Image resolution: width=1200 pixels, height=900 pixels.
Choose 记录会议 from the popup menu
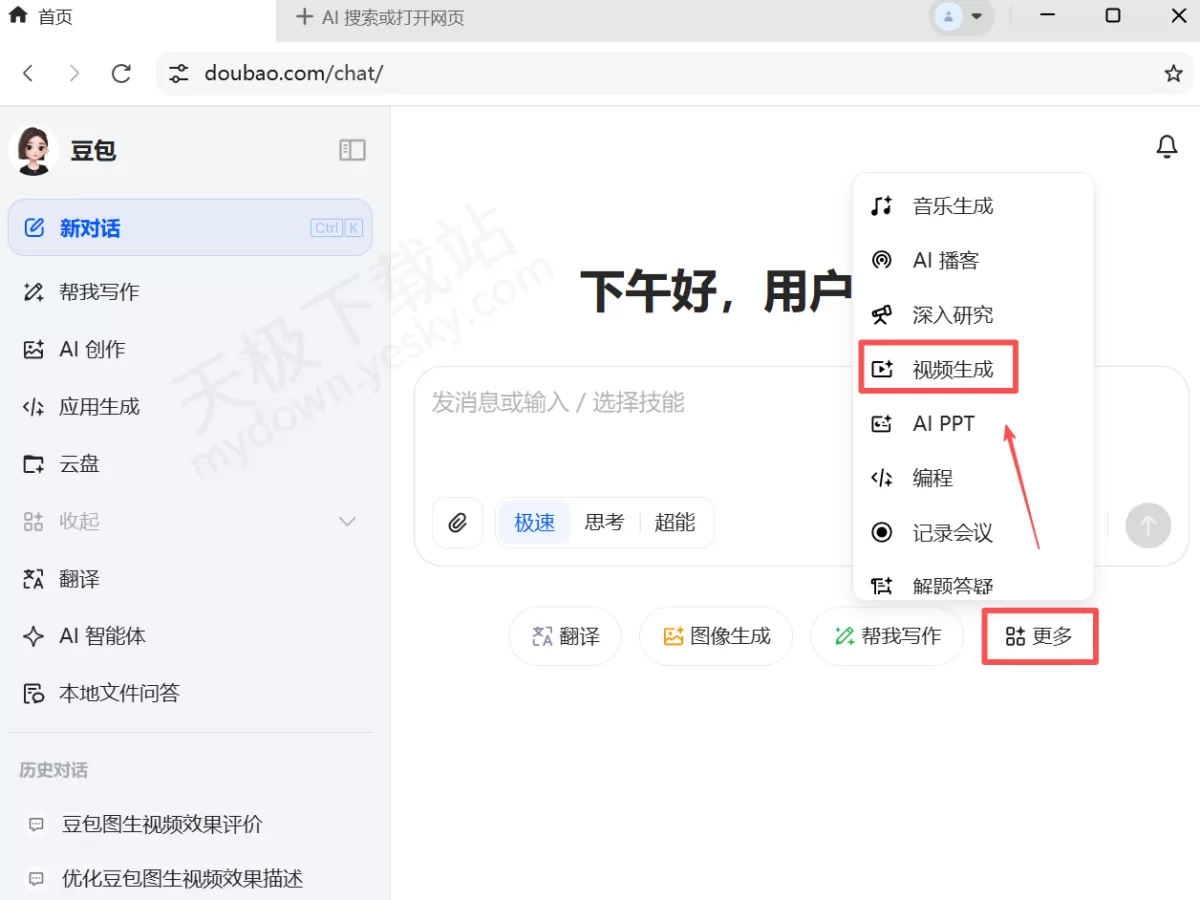[973, 533]
